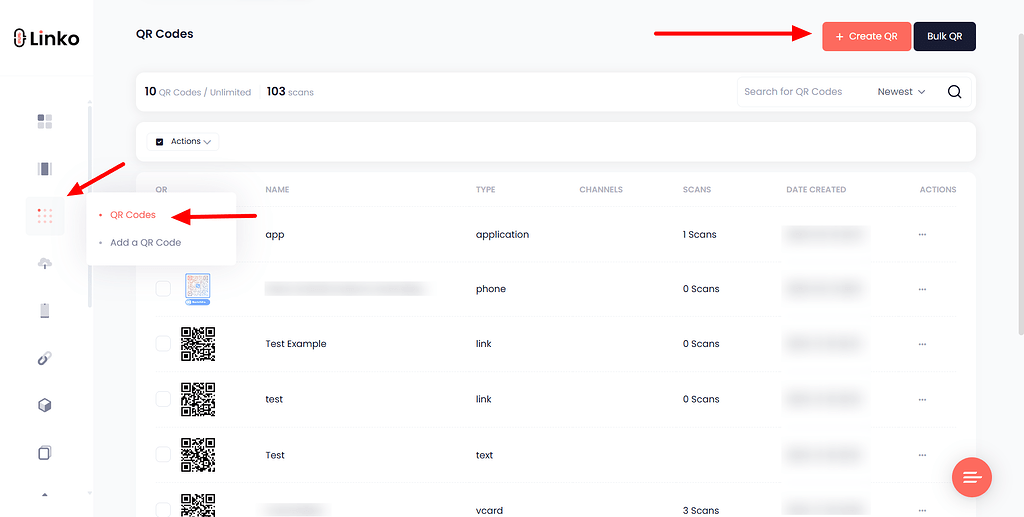Open the dashboard grid icon in sidebar
Screen dimensions: 1024x517
pos(45,122)
